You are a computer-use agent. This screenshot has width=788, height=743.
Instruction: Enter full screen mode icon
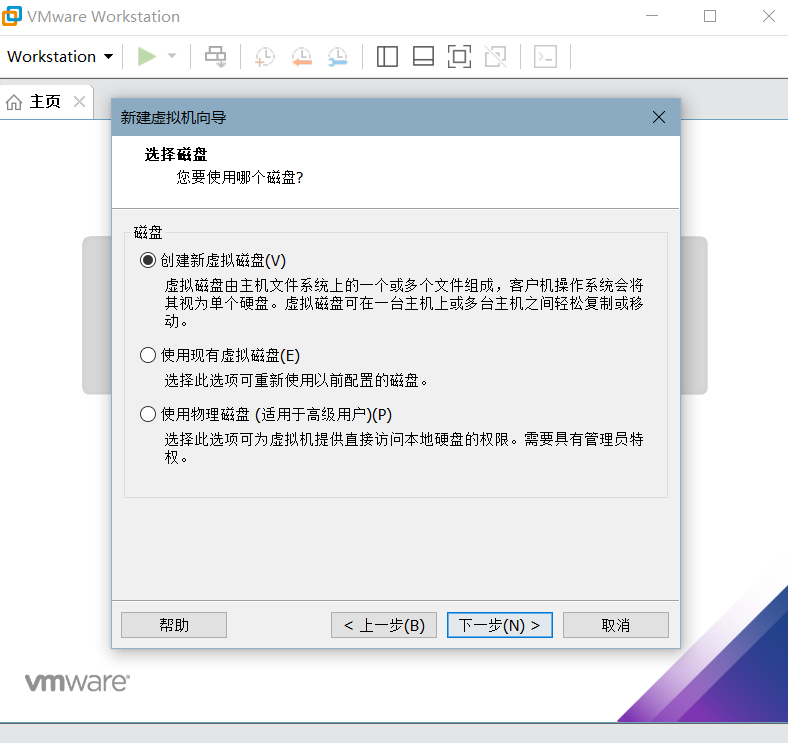point(459,56)
